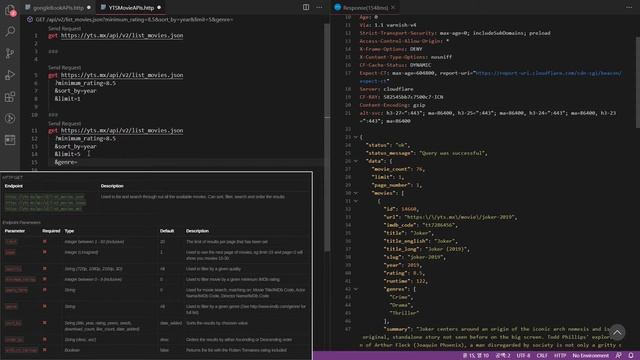Screen dimensions: 640x360
Task: Select the YTSMovieAPIs.http tab
Action: point(131,7)
